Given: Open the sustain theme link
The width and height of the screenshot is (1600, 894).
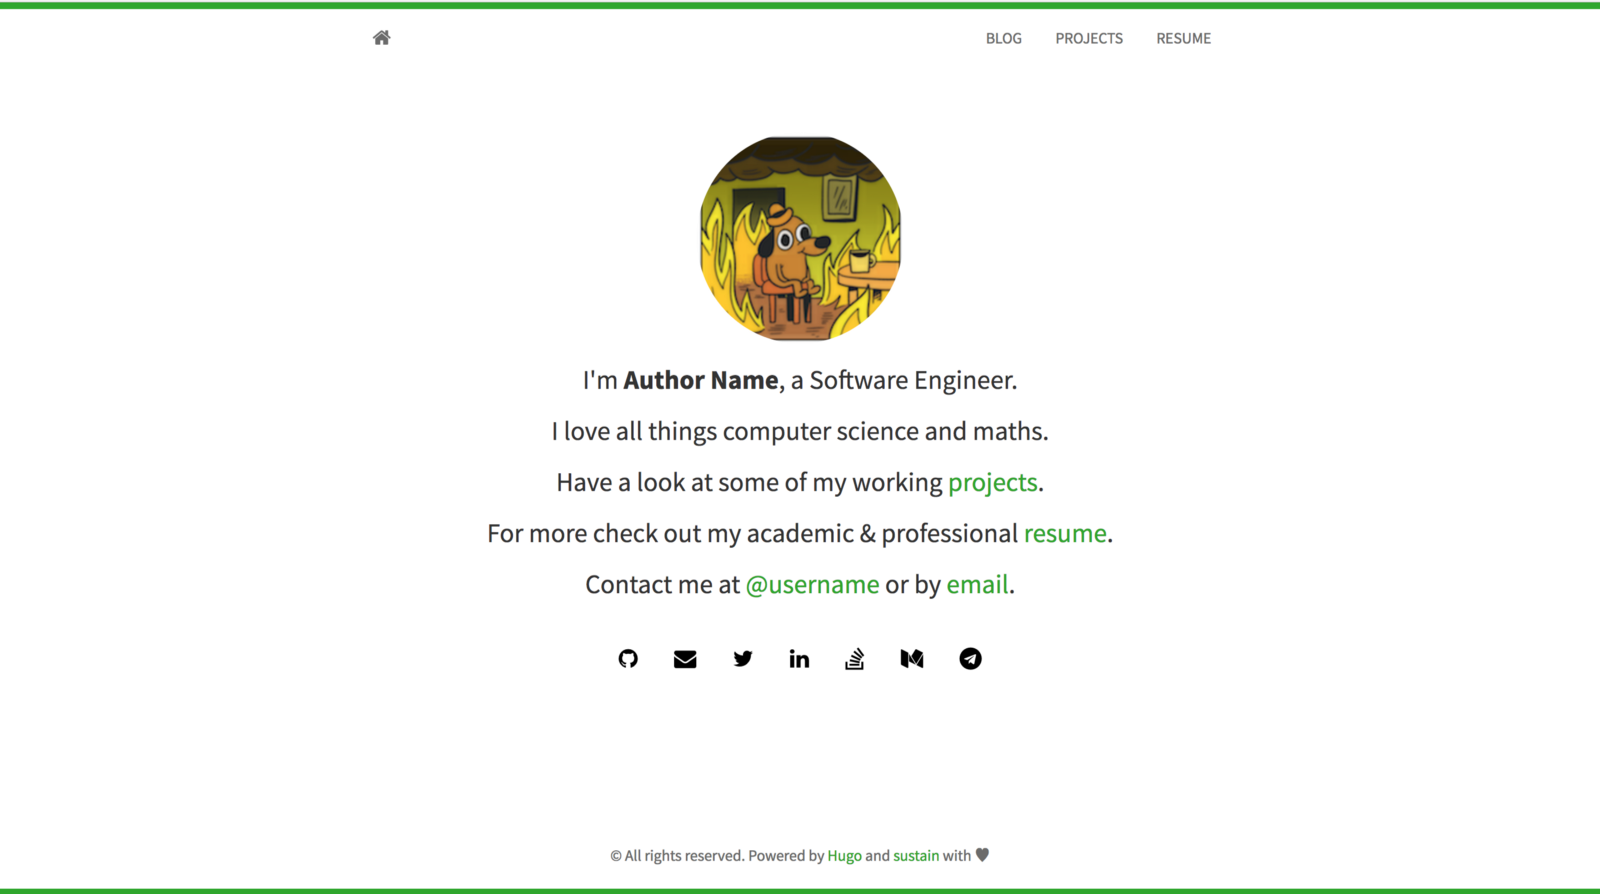Looking at the screenshot, I should click(x=916, y=856).
